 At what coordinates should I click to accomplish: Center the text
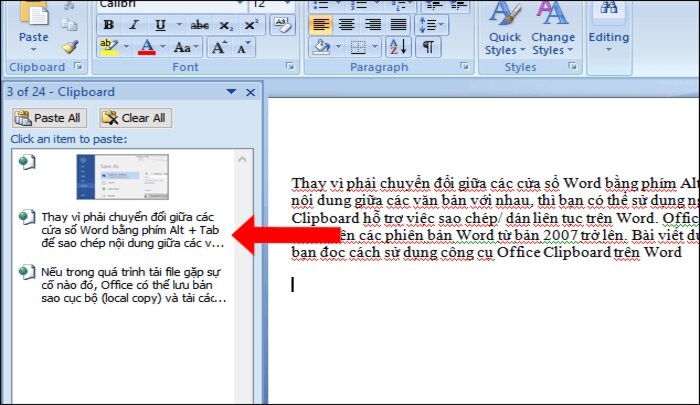[346, 25]
